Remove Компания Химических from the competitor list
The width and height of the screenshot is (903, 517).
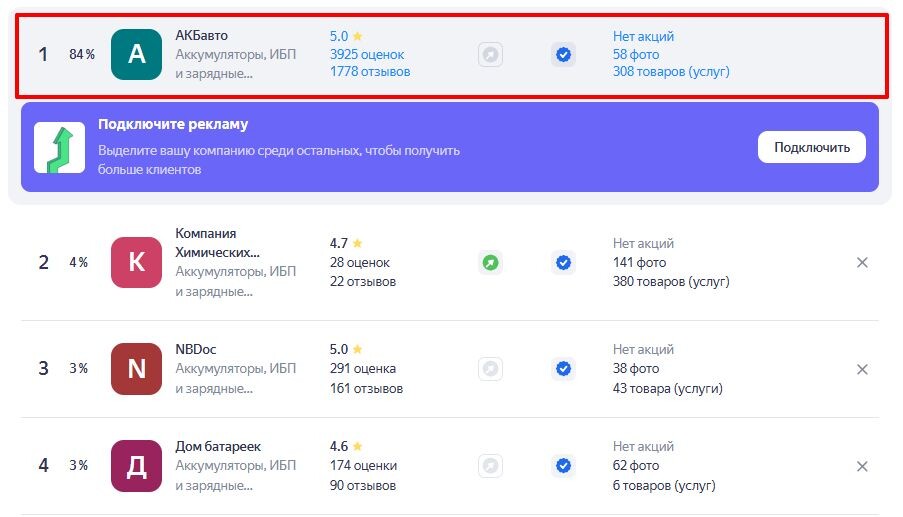862,263
